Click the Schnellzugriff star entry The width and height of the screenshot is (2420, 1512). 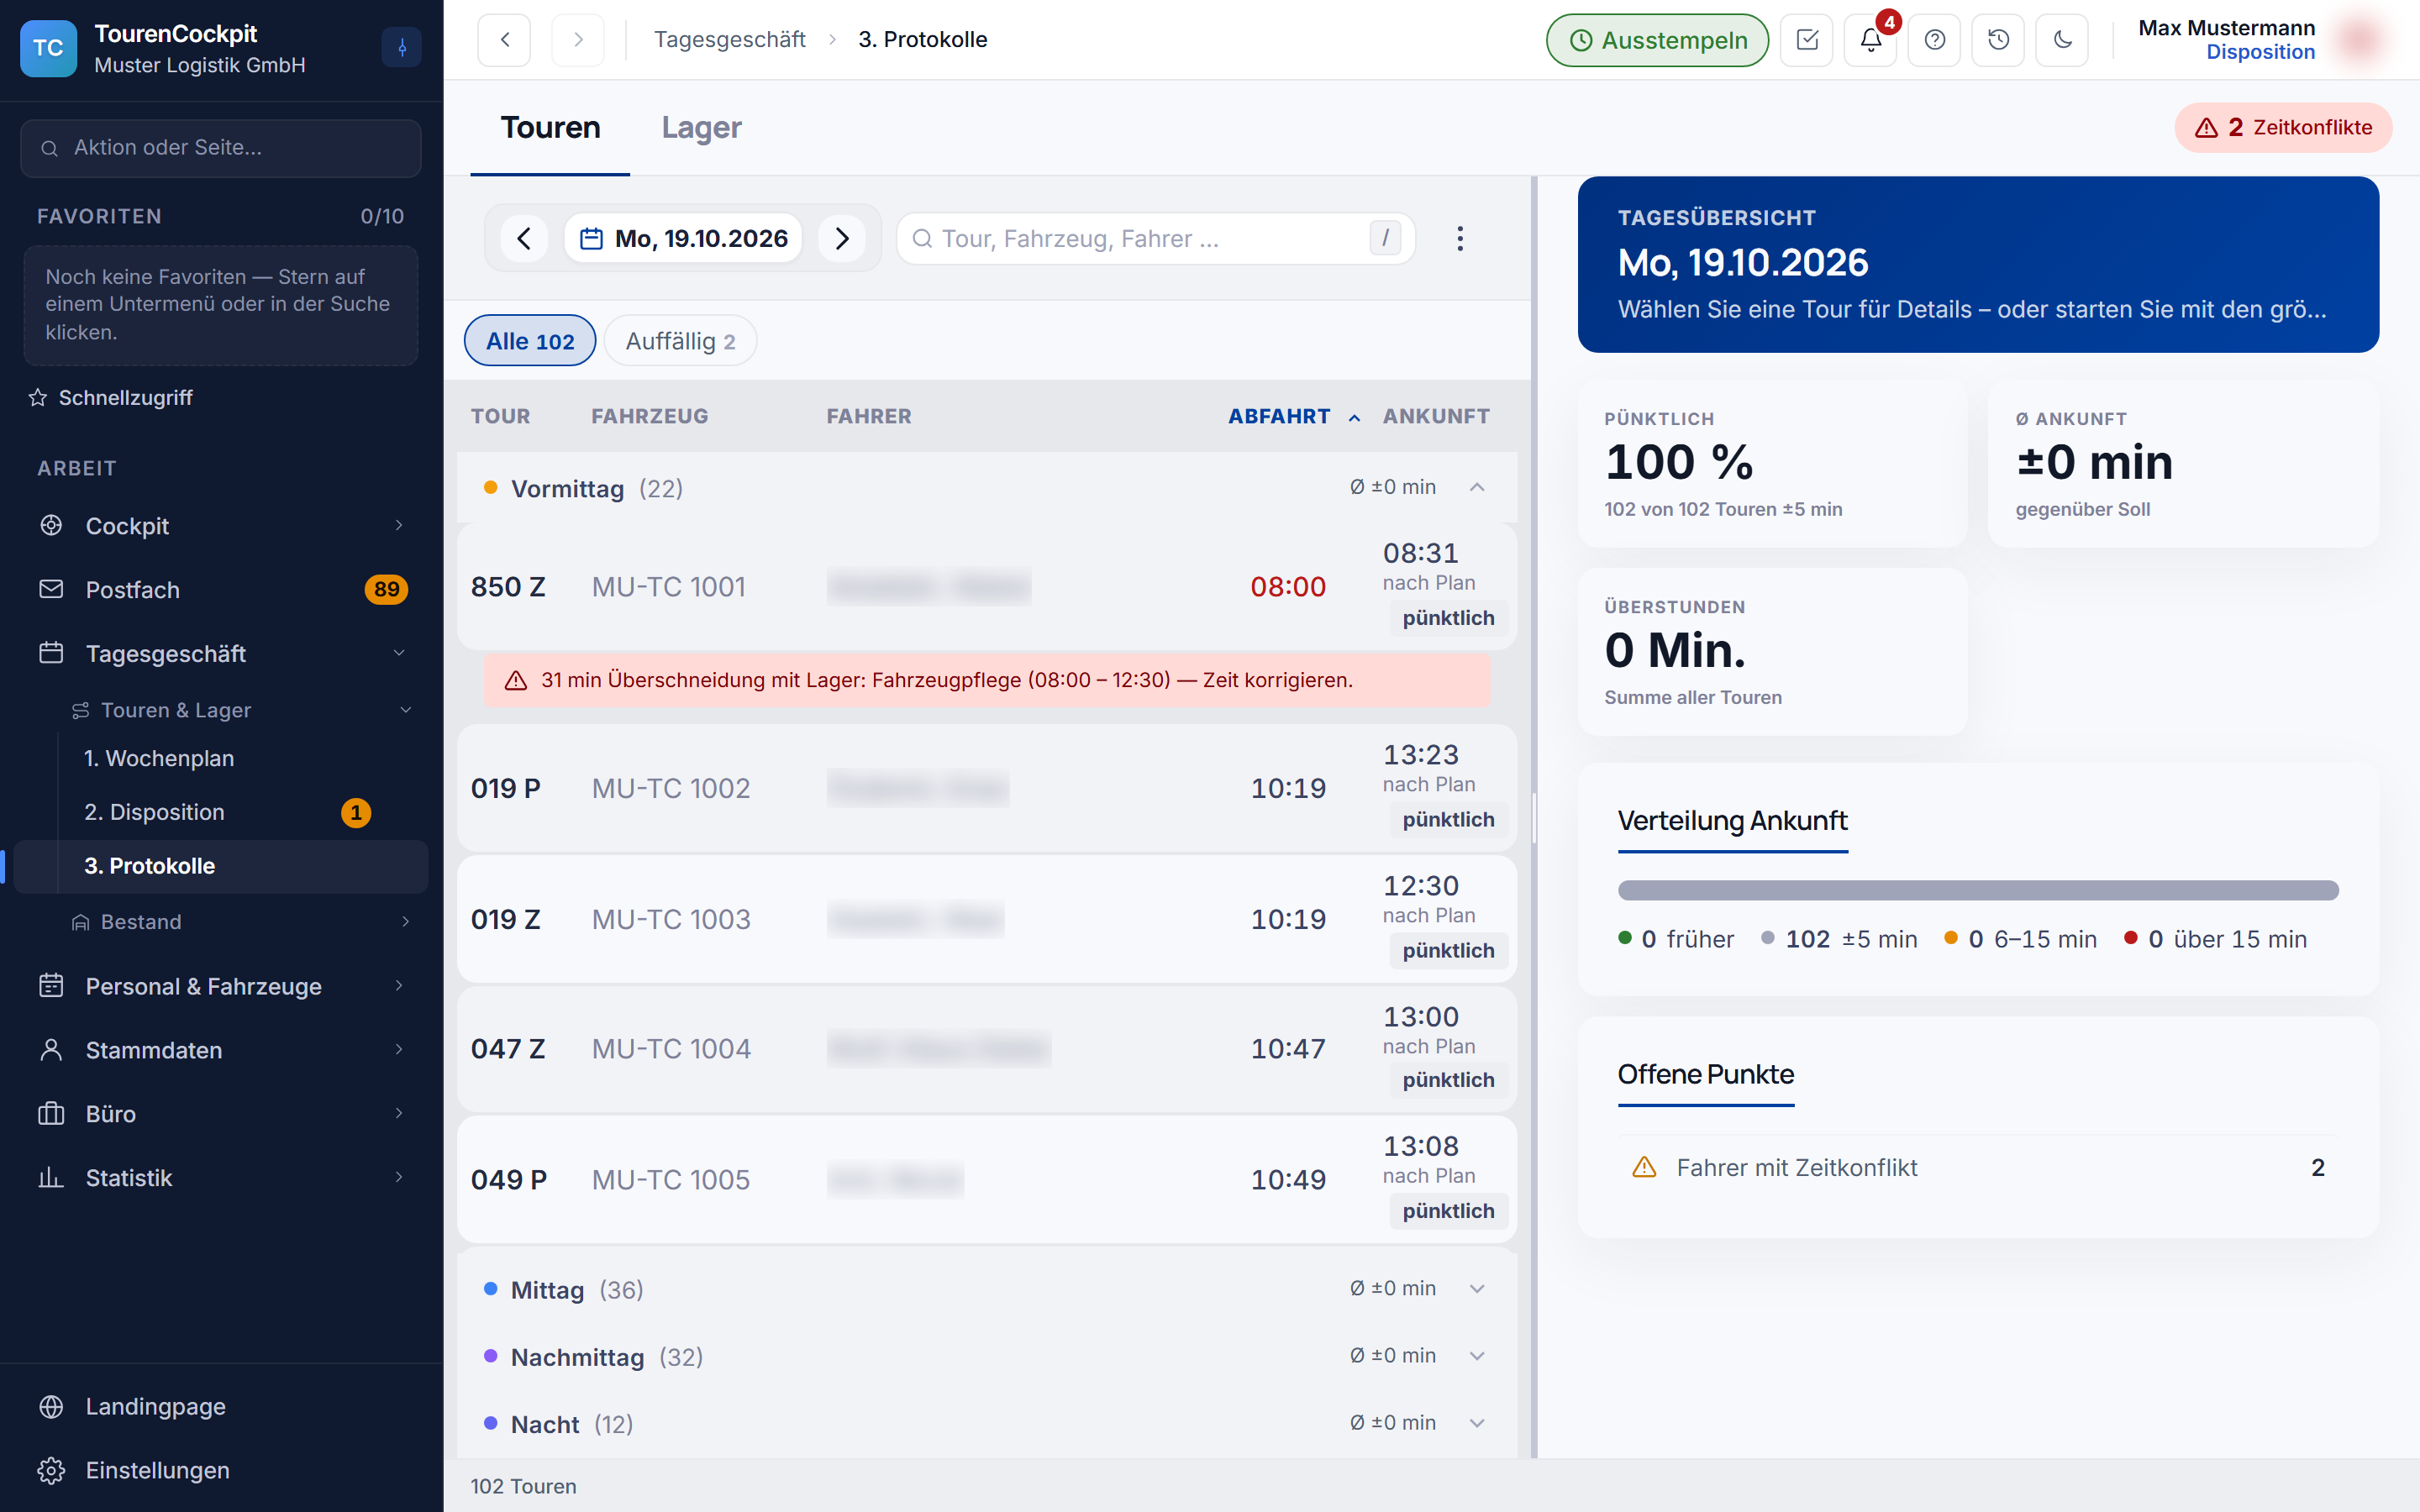pyautogui.click(x=111, y=397)
